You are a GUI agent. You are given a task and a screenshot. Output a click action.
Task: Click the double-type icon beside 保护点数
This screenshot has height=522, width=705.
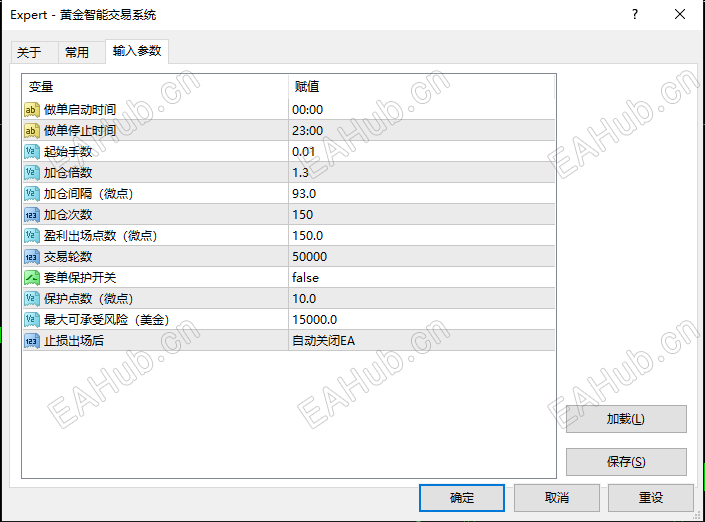[31, 299]
